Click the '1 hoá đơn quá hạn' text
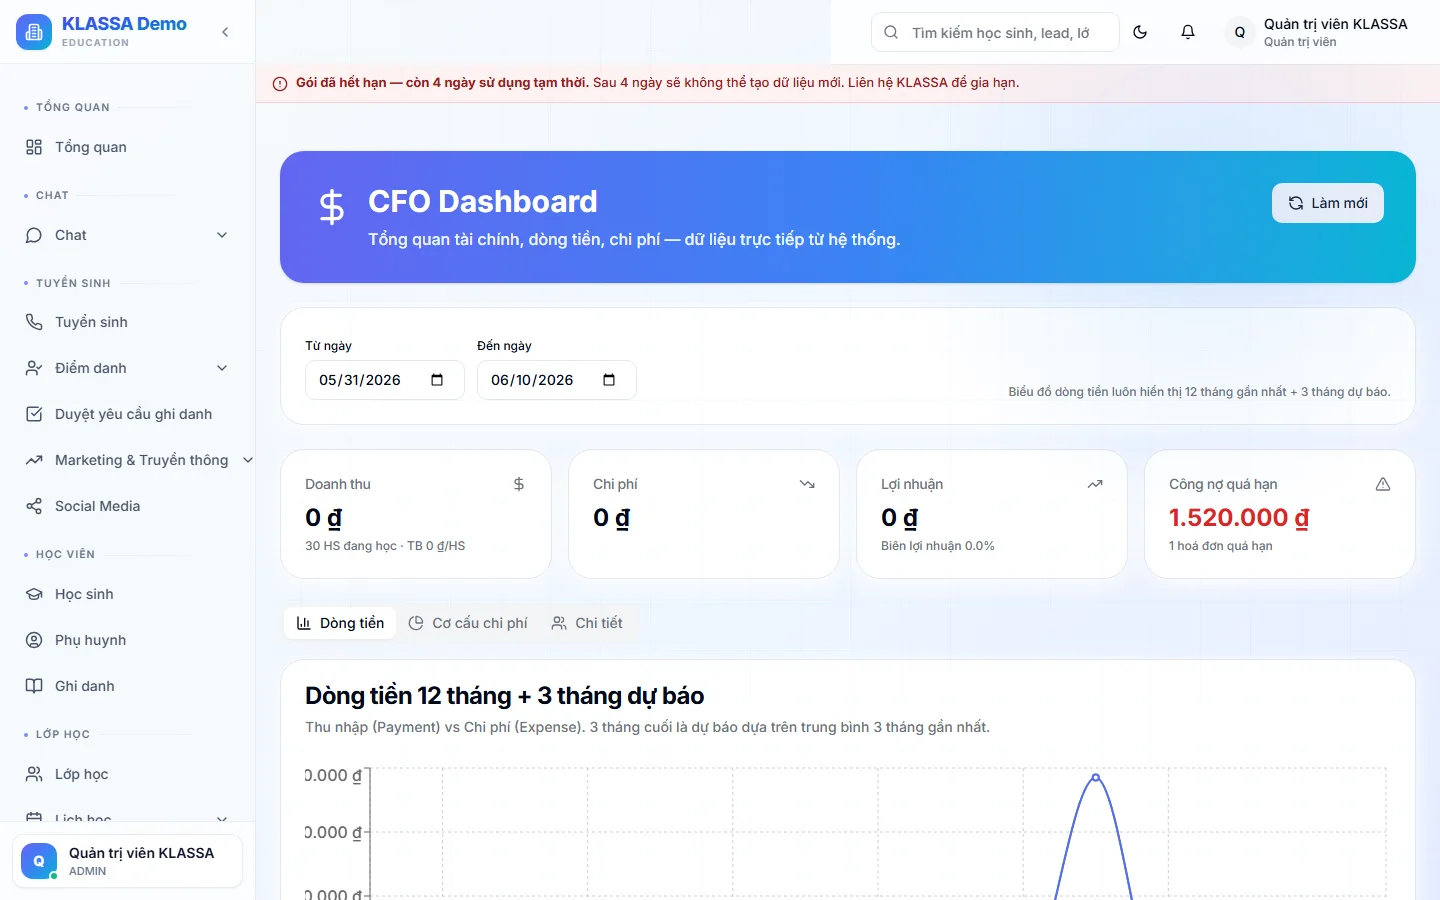This screenshot has height=900, width=1440. [1221, 546]
